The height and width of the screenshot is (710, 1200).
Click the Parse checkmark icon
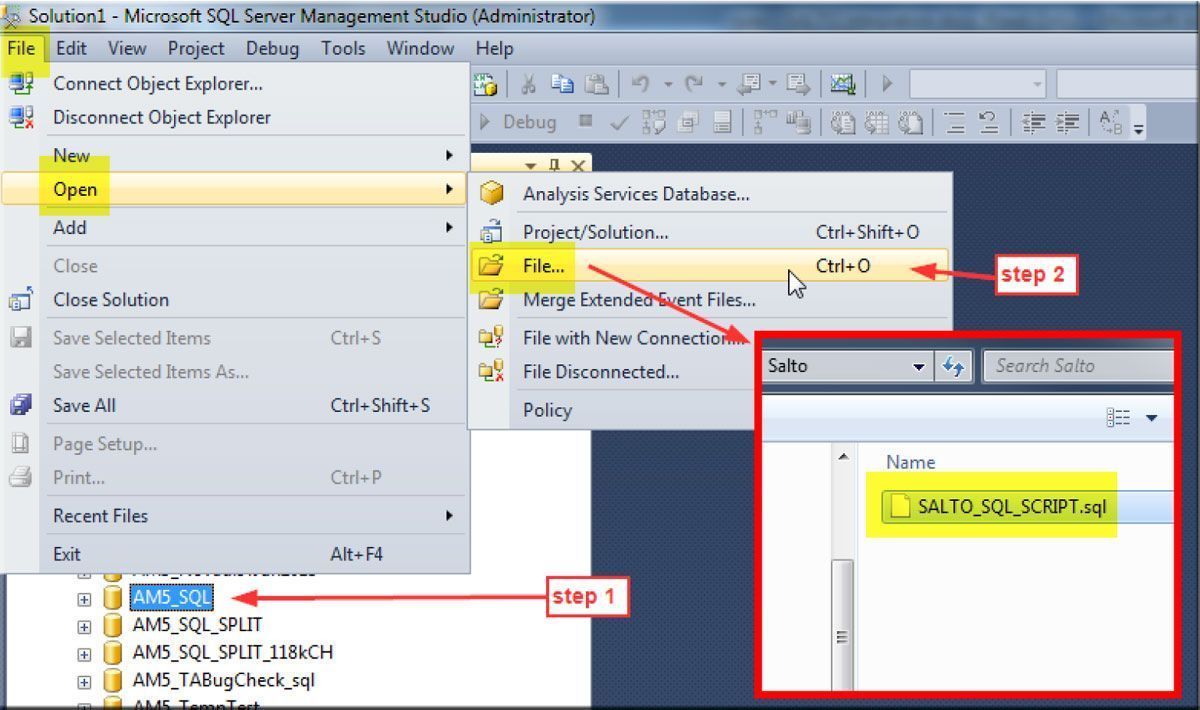click(619, 122)
